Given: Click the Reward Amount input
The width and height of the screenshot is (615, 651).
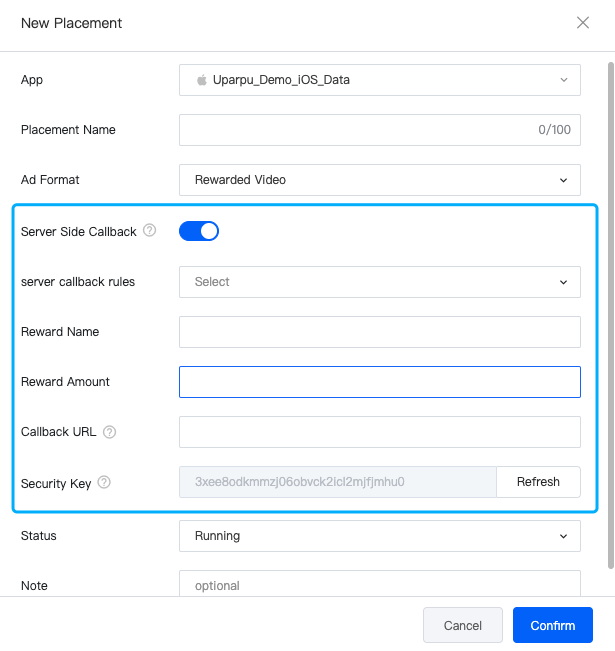Looking at the screenshot, I should pos(380,382).
